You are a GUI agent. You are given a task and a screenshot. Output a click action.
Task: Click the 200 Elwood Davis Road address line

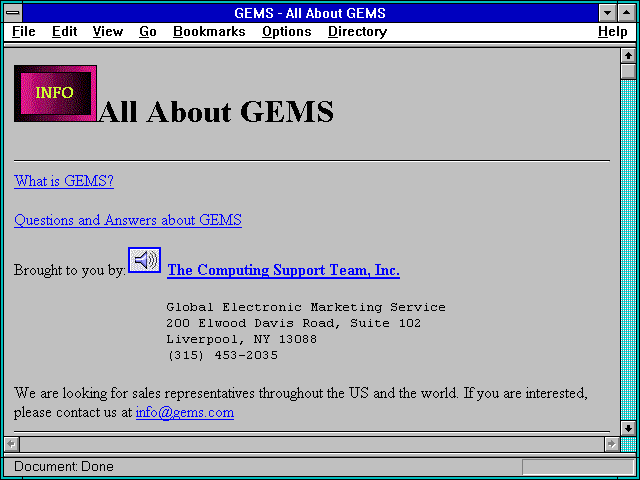click(293, 323)
